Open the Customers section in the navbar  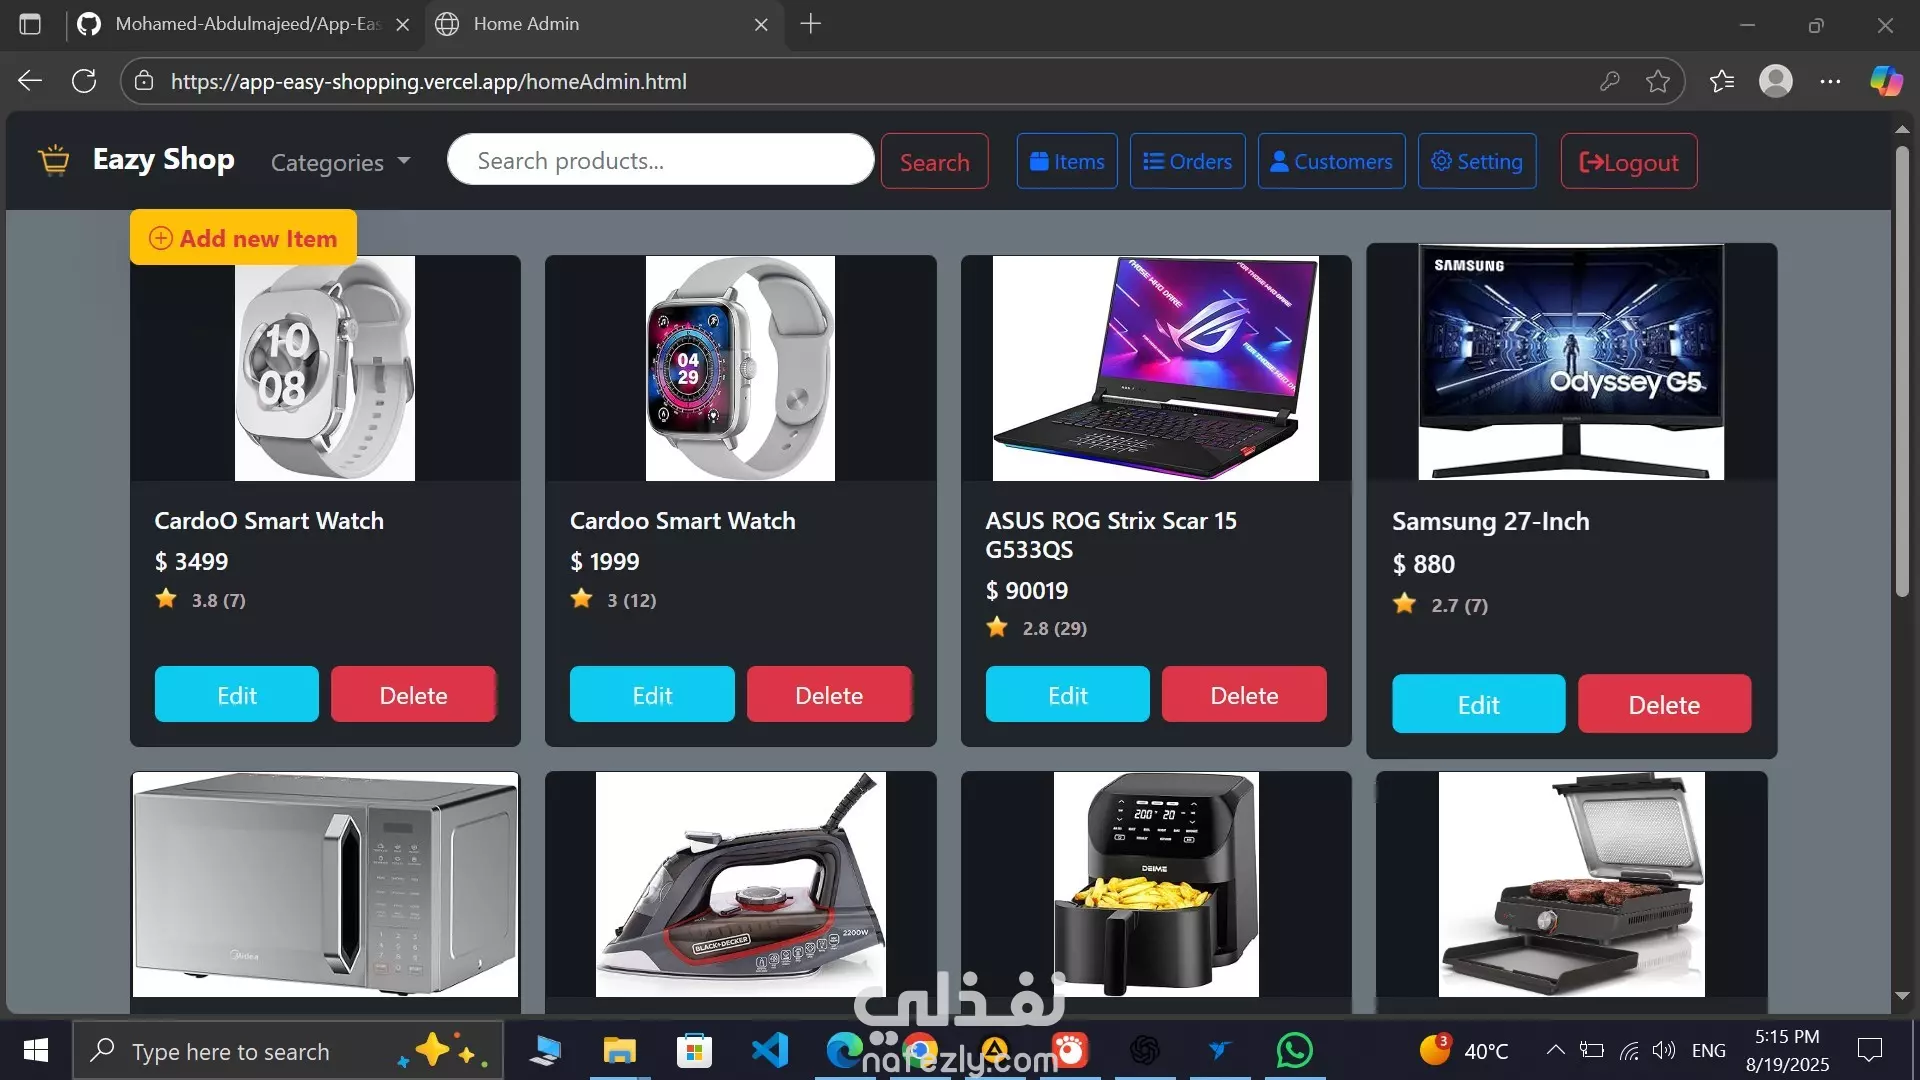[1331, 161]
